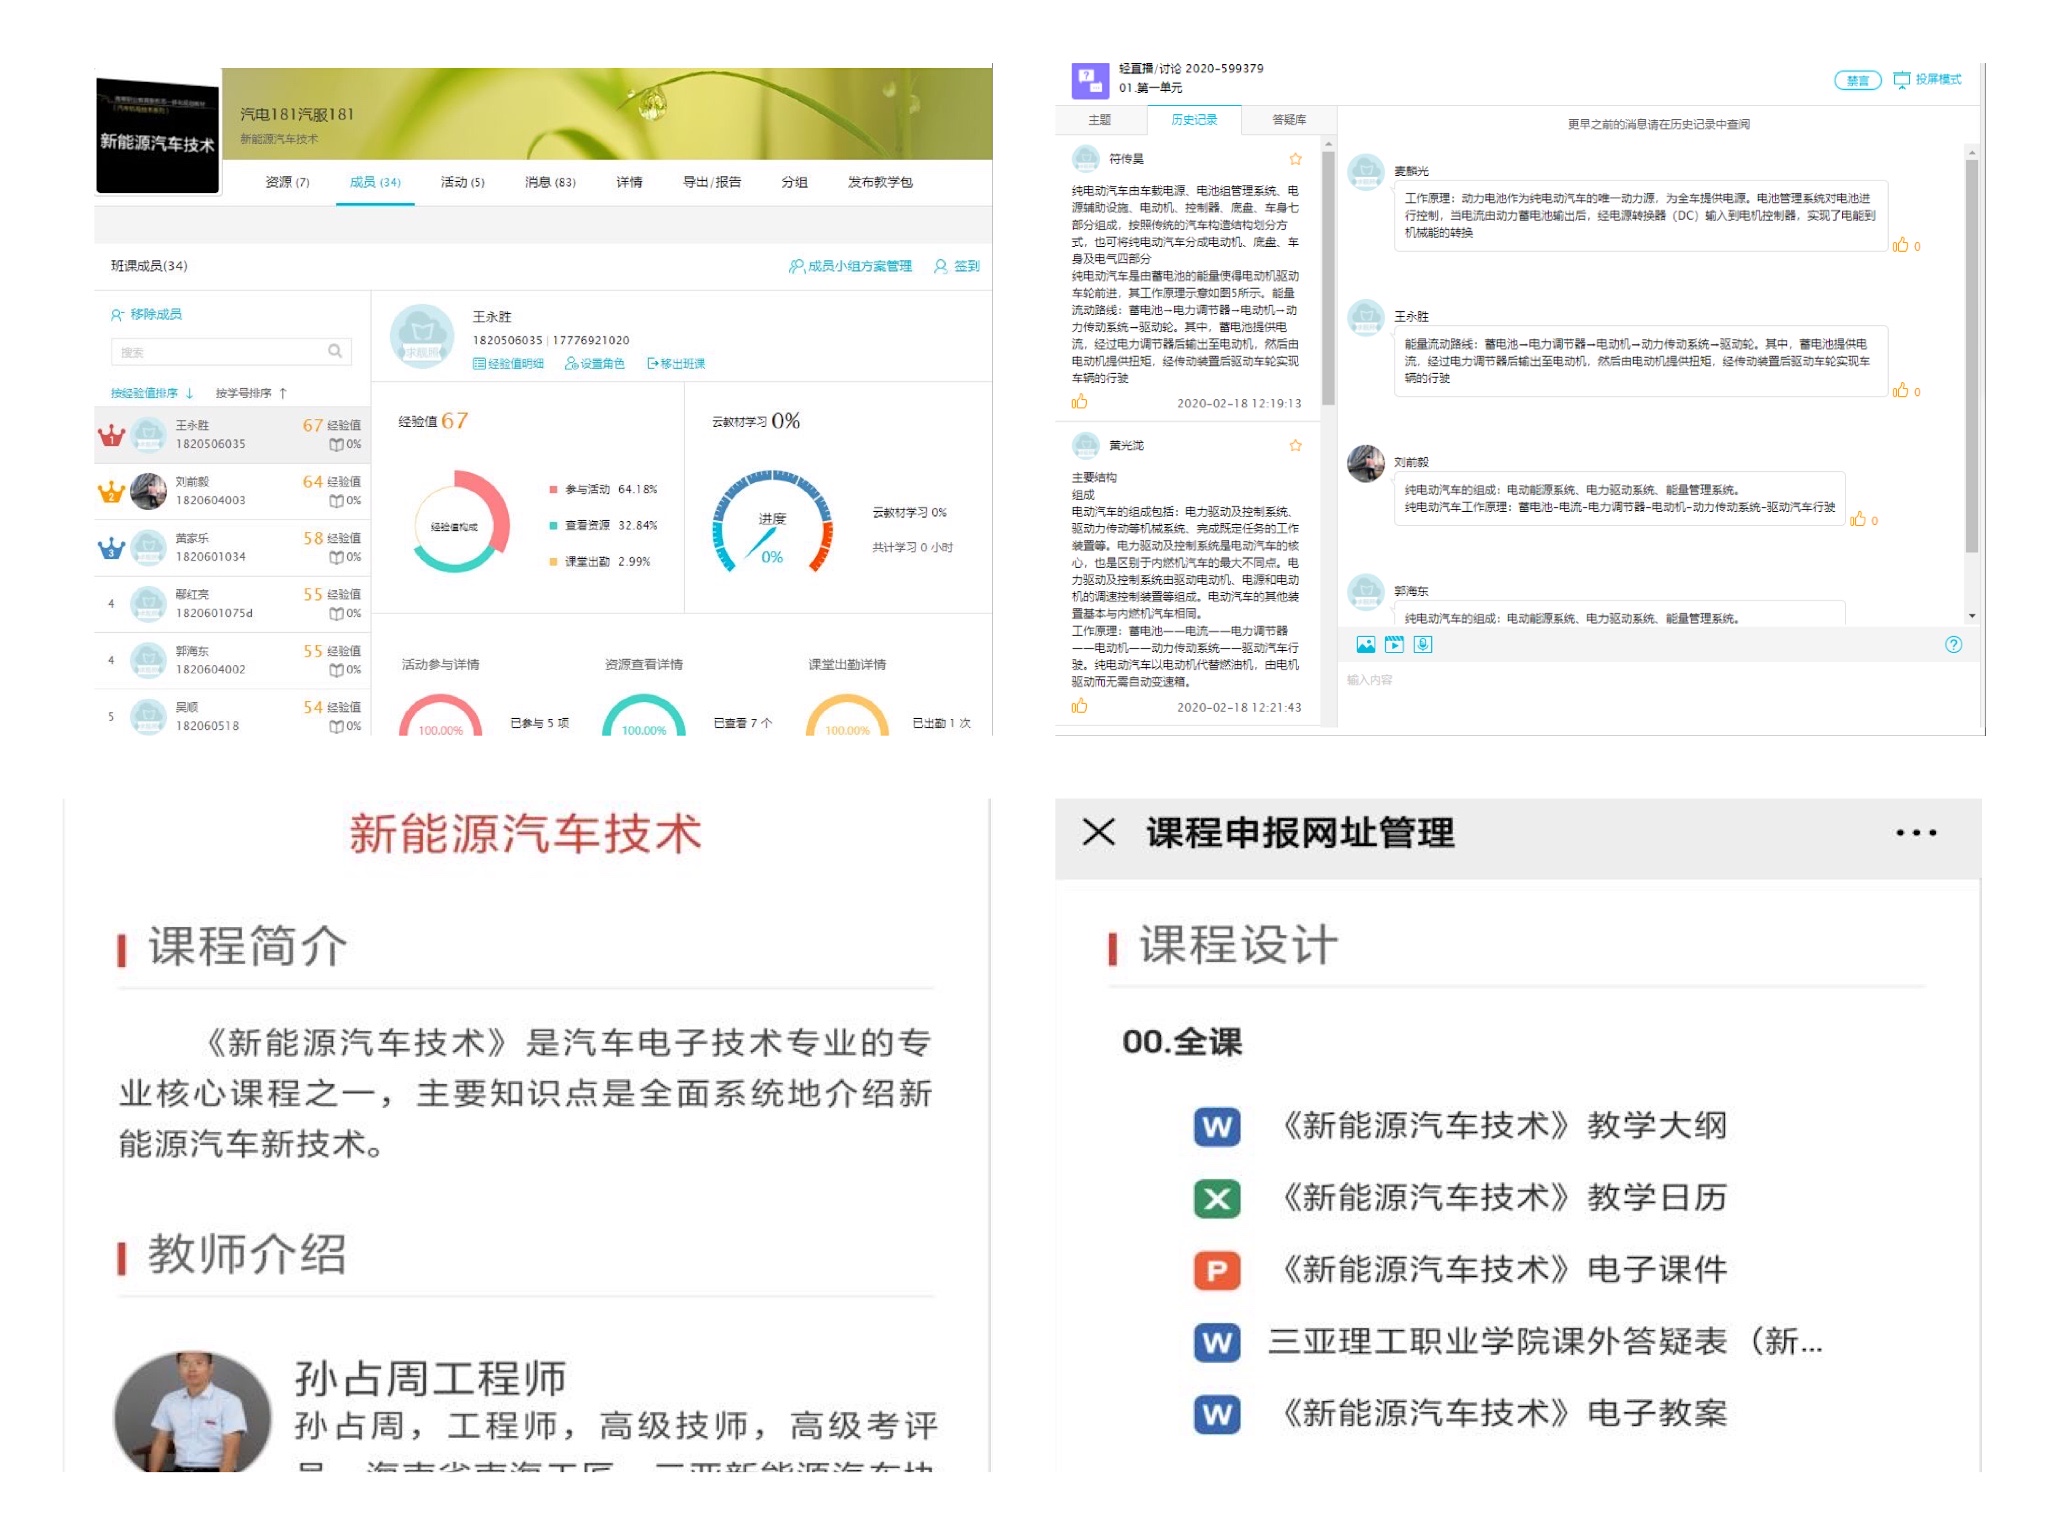Viewport: 2048px width, 1536px height.
Task: Click the video attachment icon in chat
Action: (1394, 645)
